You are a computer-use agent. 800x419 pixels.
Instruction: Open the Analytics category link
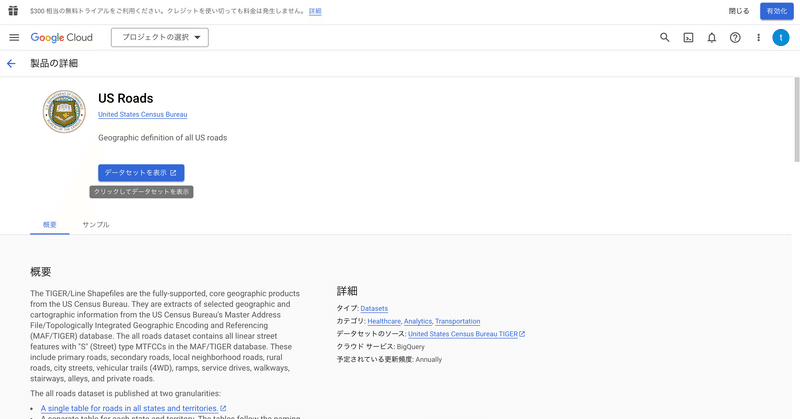click(x=418, y=321)
